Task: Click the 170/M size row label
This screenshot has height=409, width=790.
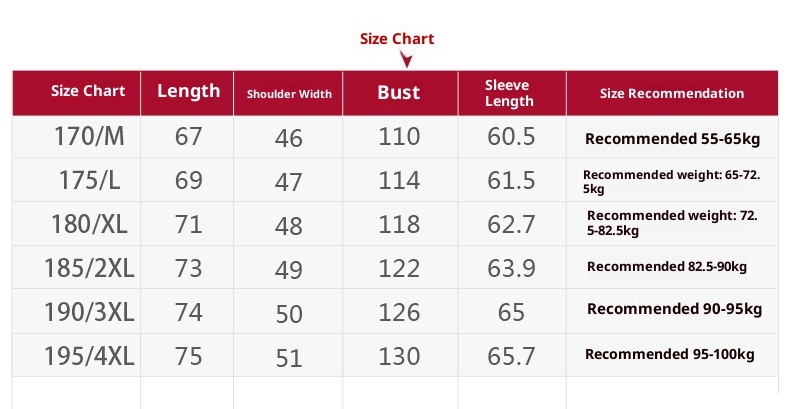Action: tap(88, 135)
